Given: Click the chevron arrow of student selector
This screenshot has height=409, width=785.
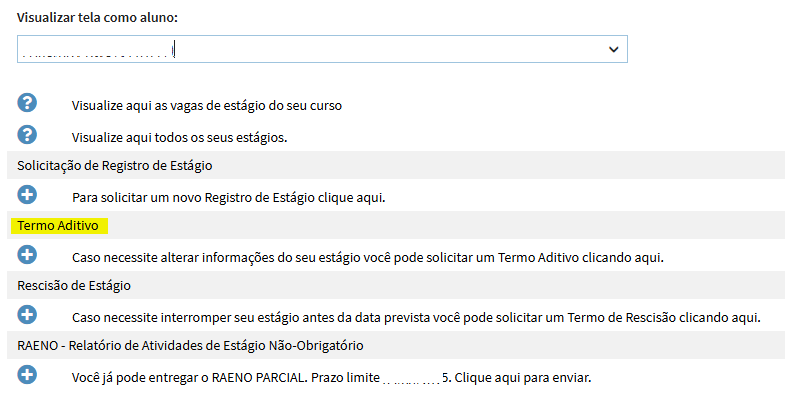Looking at the screenshot, I should click(613, 49).
